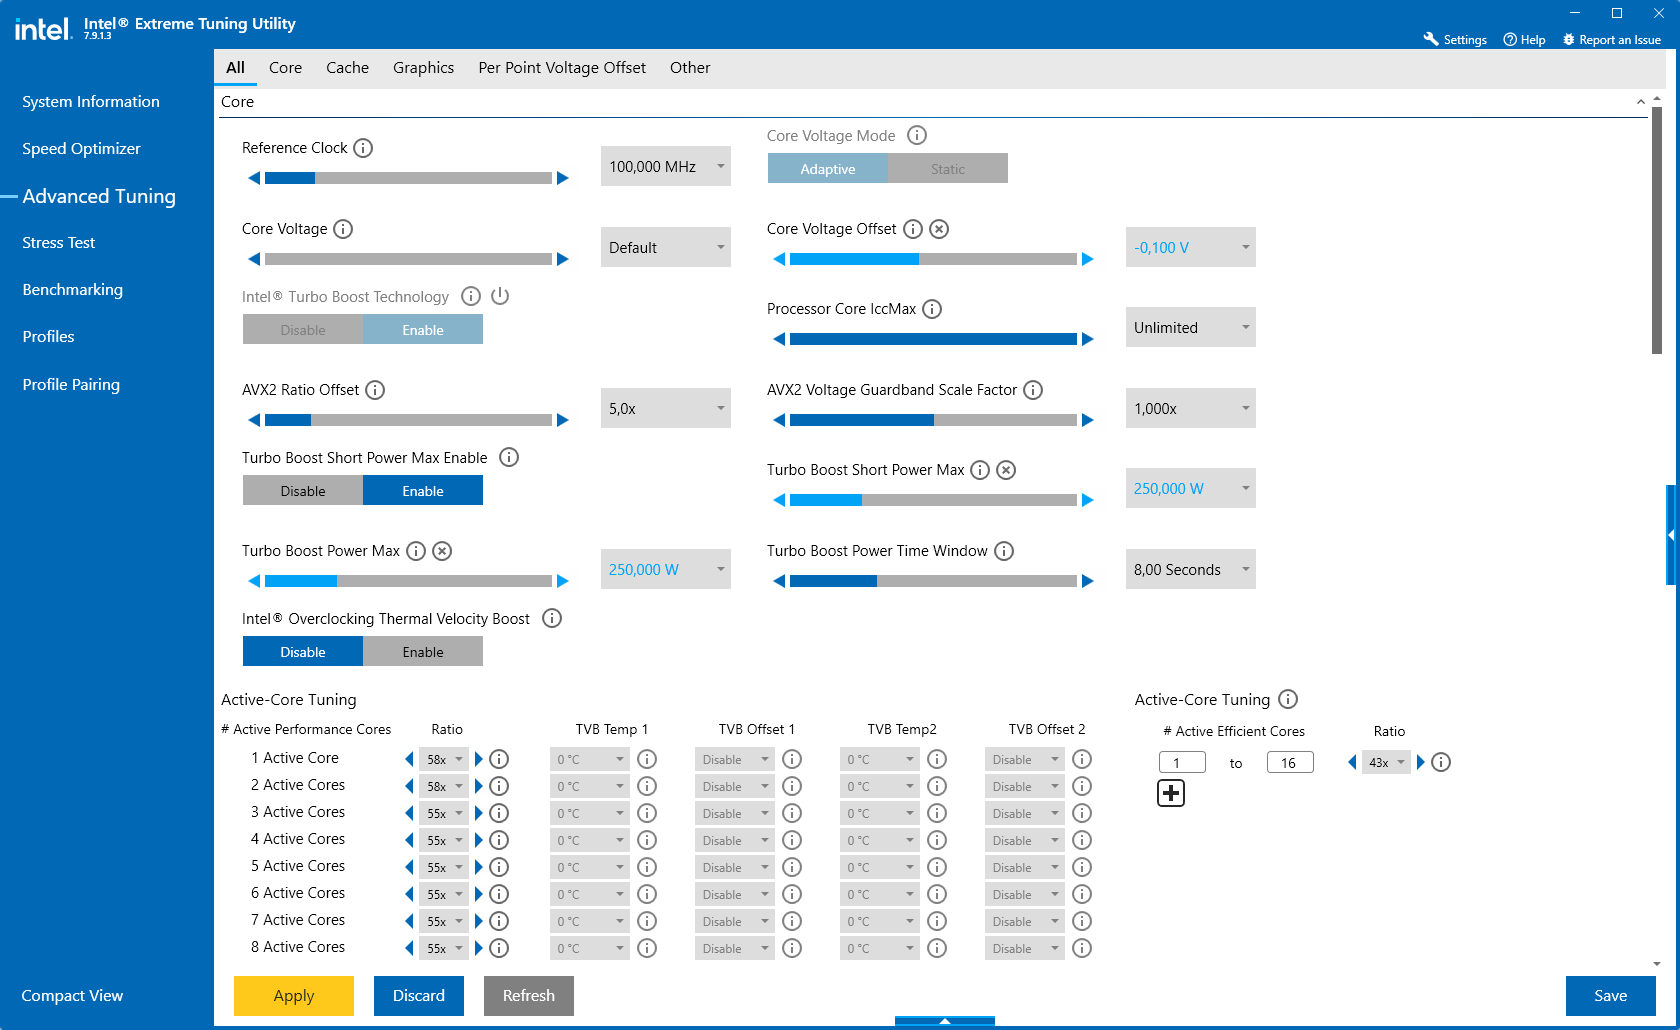Decrease Reference Clock with left arrow
The image size is (1680, 1030).
coord(254,178)
